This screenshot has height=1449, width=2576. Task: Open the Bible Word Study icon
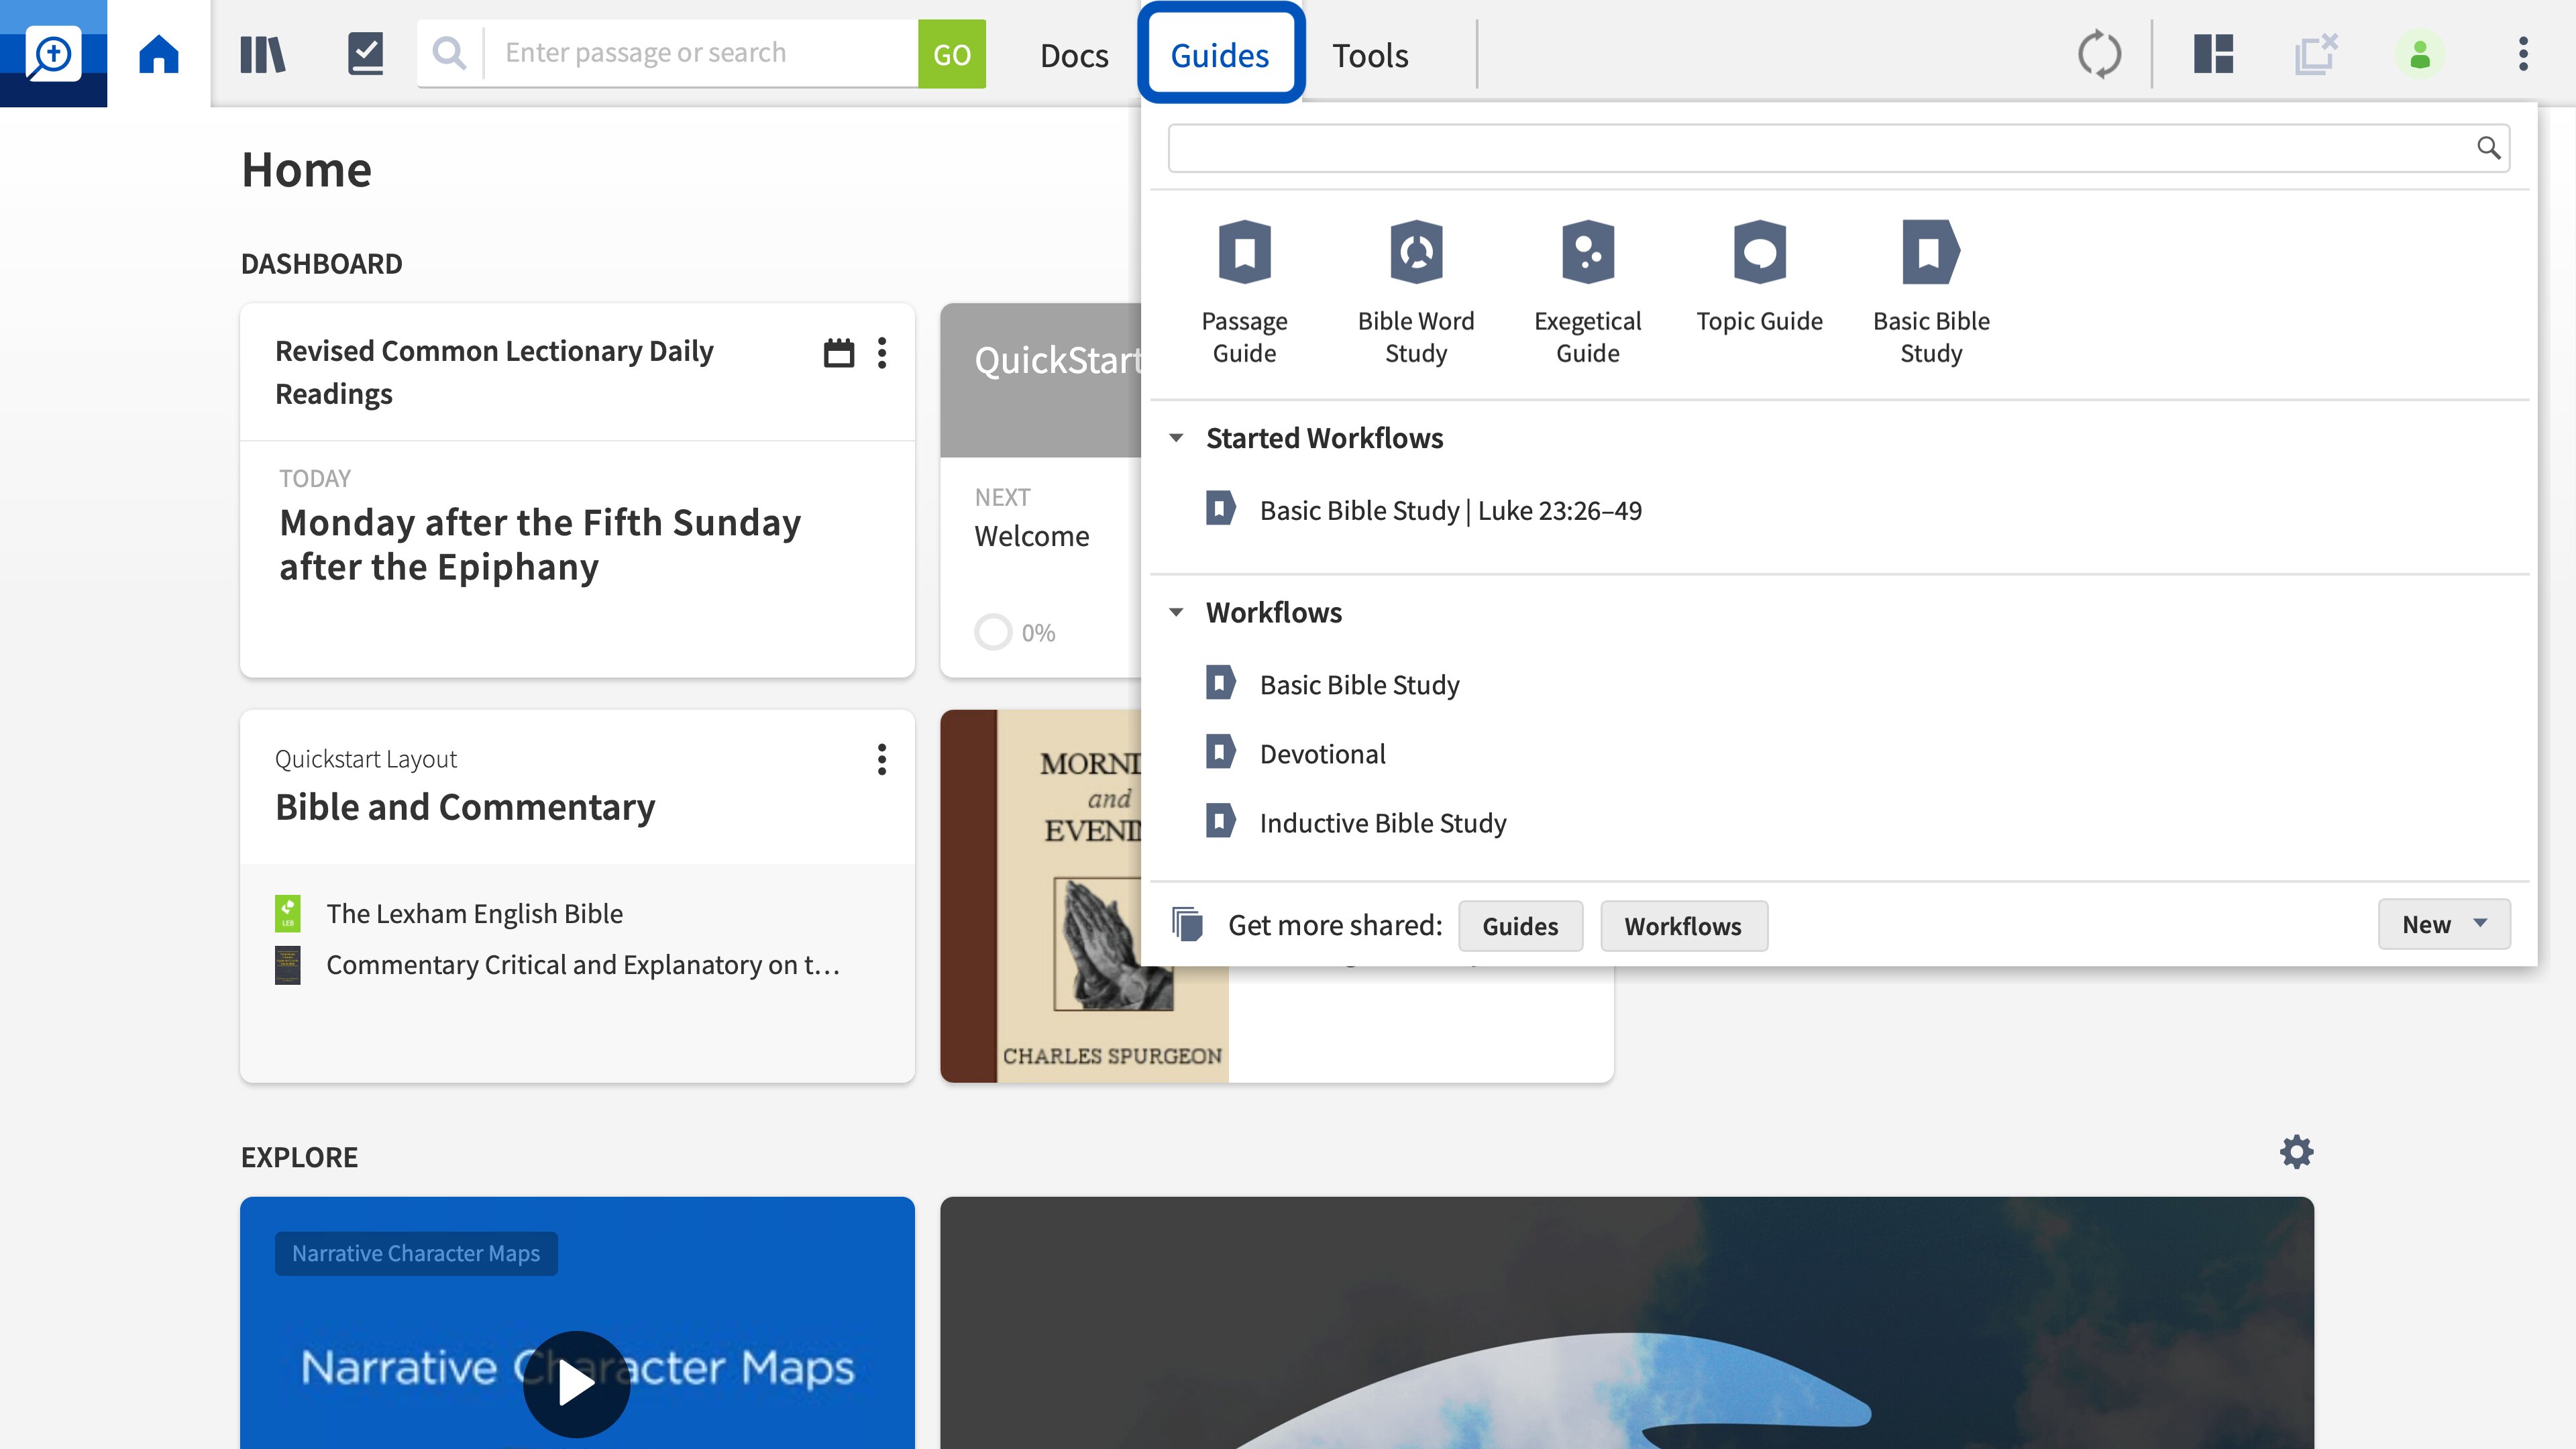pyautogui.click(x=1416, y=252)
